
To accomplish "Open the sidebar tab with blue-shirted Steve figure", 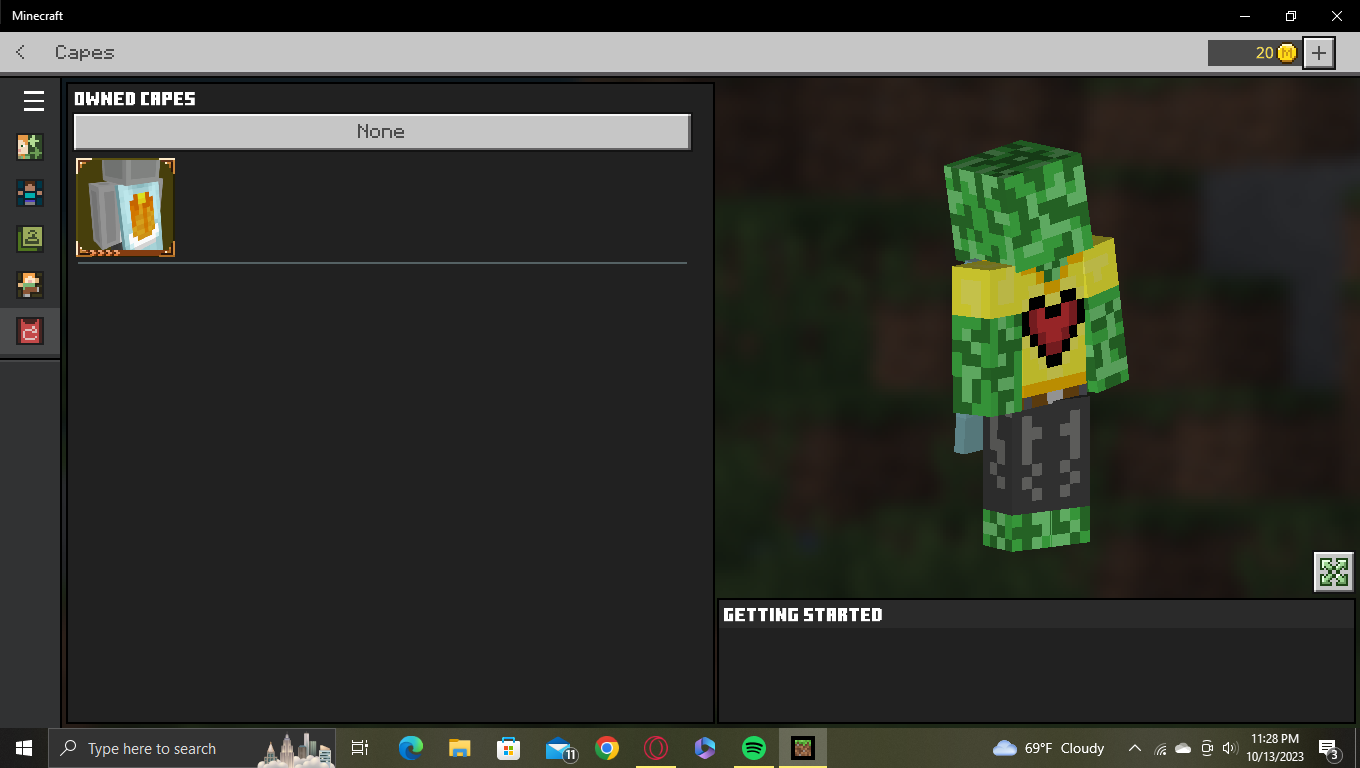I will [x=30, y=193].
